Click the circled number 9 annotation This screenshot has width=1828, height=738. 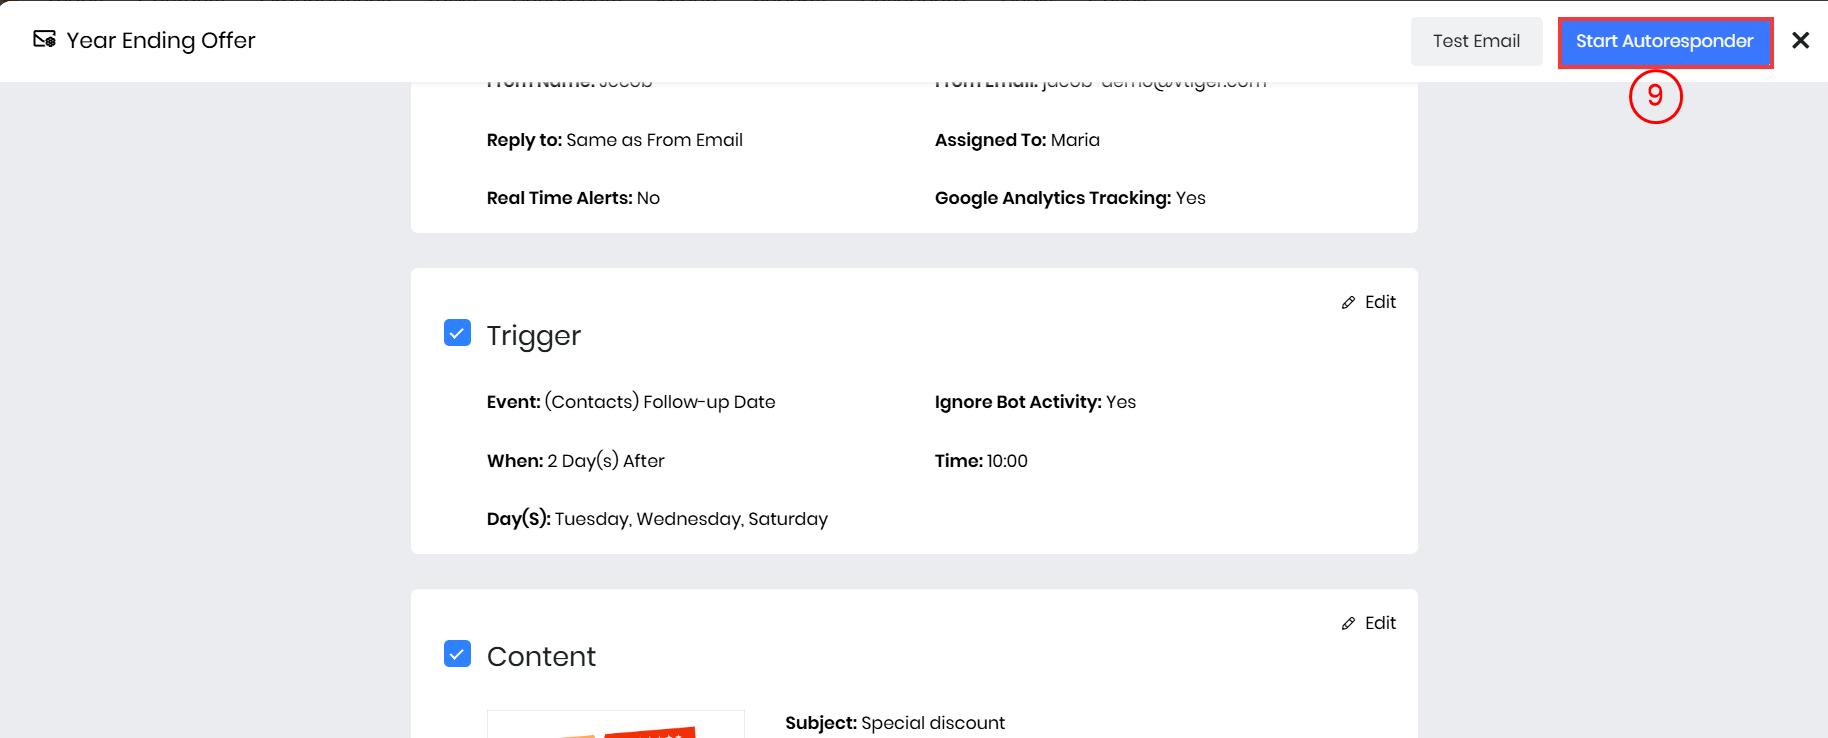pyautogui.click(x=1655, y=96)
